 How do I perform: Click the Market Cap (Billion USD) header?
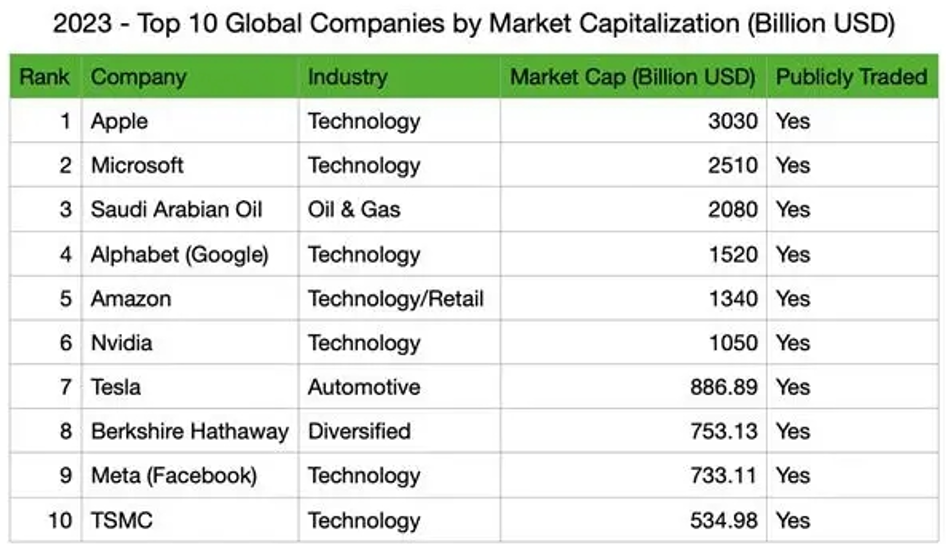click(x=634, y=77)
